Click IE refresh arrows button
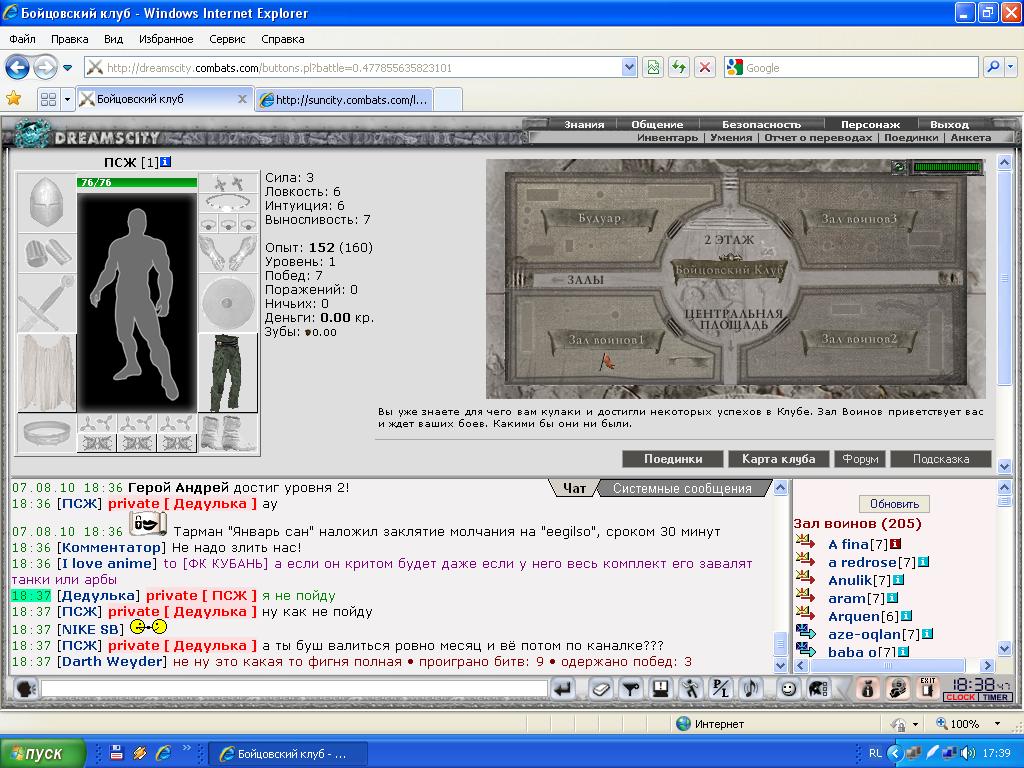1024x768 pixels. (x=679, y=67)
